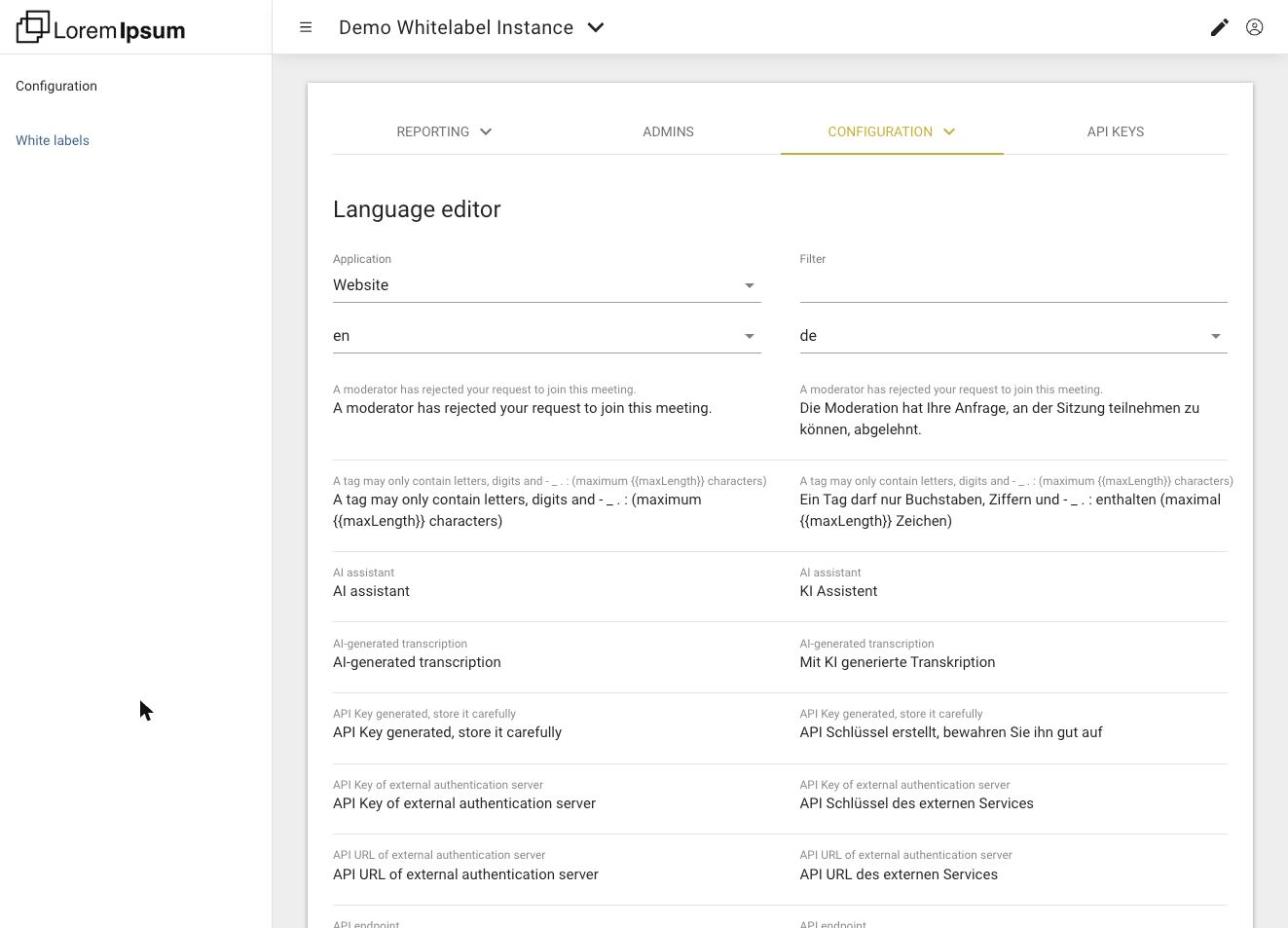The width and height of the screenshot is (1288, 928).
Task: Edit German field starting 'Ein Tag darf nur Buchstaben'
Action: point(1013,510)
